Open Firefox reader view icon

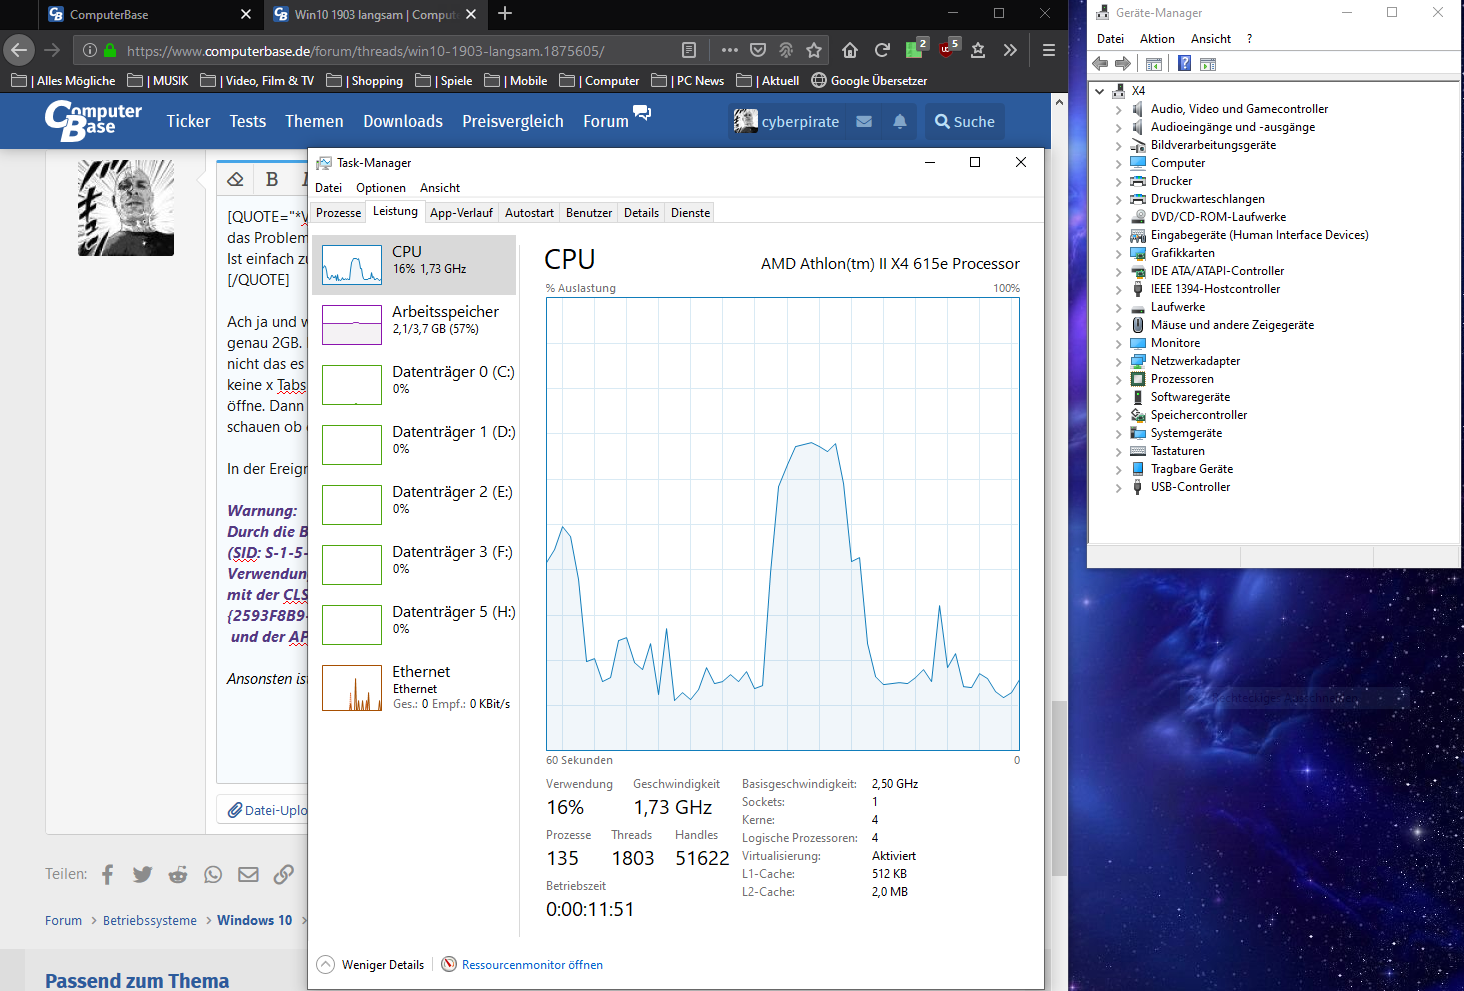(x=689, y=50)
